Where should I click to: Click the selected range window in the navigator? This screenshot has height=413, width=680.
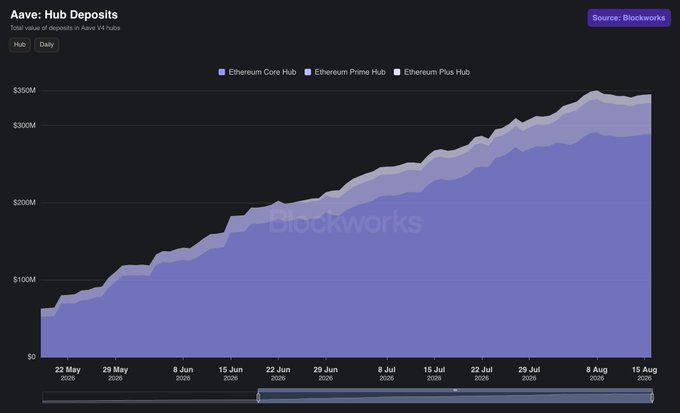coord(455,398)
